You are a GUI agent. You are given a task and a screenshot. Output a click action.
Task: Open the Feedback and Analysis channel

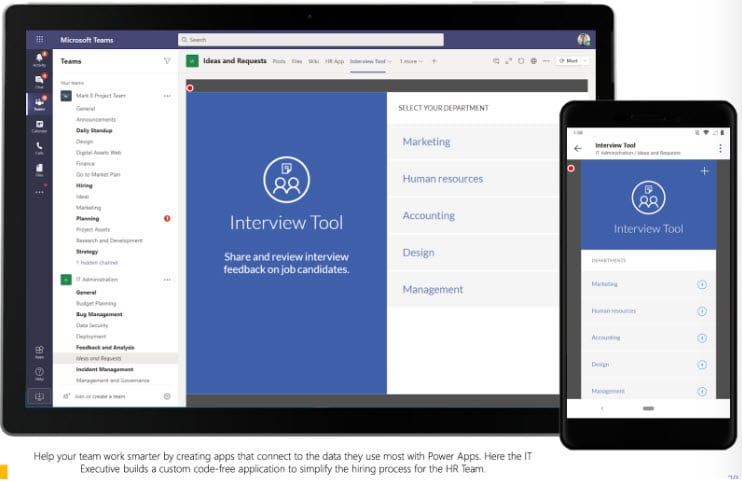105,347
